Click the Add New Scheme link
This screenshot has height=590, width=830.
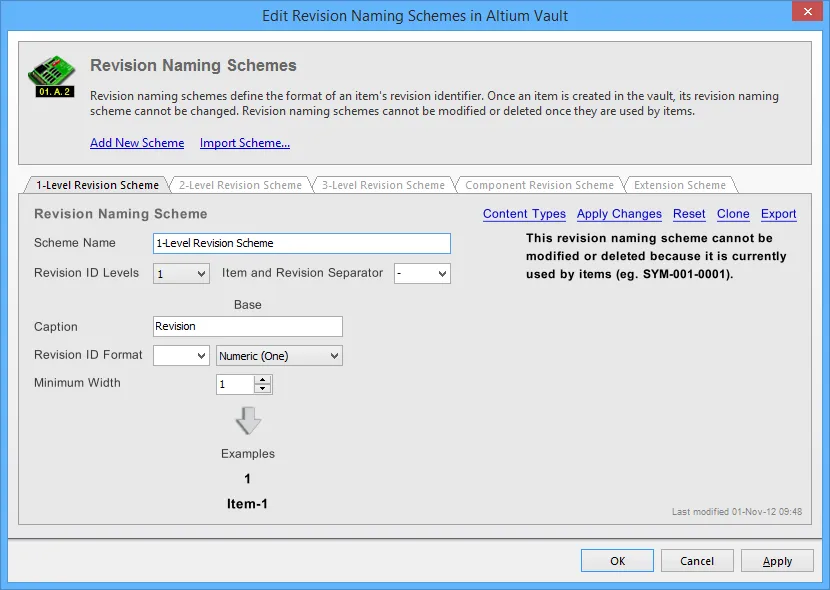[x=137, y=143]
